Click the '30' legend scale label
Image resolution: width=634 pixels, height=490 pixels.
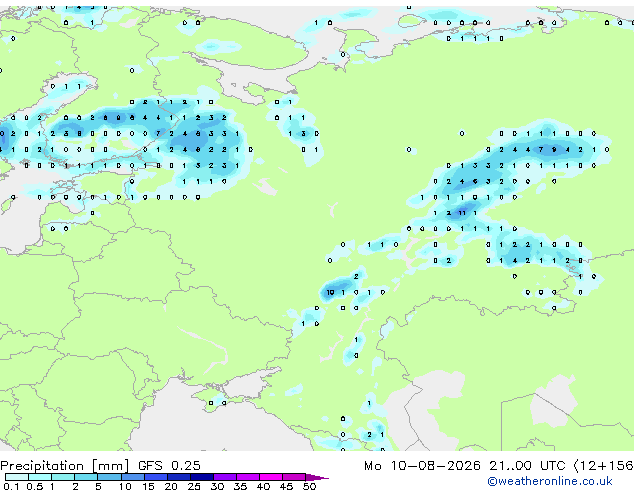point(217,486)
